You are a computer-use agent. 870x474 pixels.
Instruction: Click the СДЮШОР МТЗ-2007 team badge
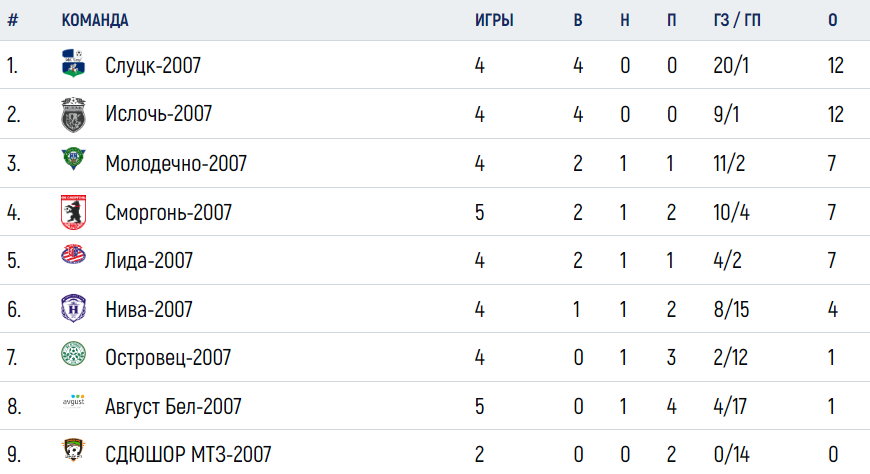pos(73,450)
